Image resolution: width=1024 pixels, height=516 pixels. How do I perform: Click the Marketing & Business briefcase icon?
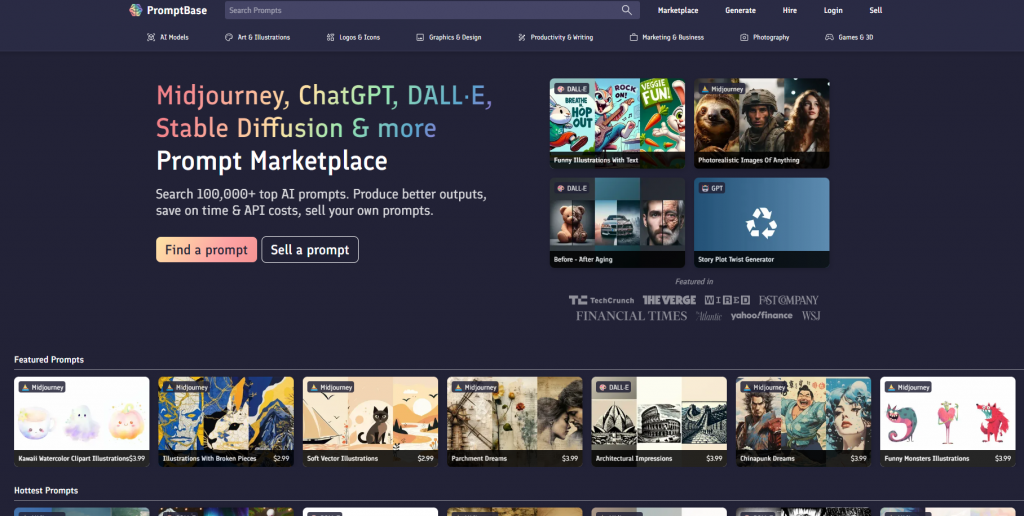(x=633, y=37)
